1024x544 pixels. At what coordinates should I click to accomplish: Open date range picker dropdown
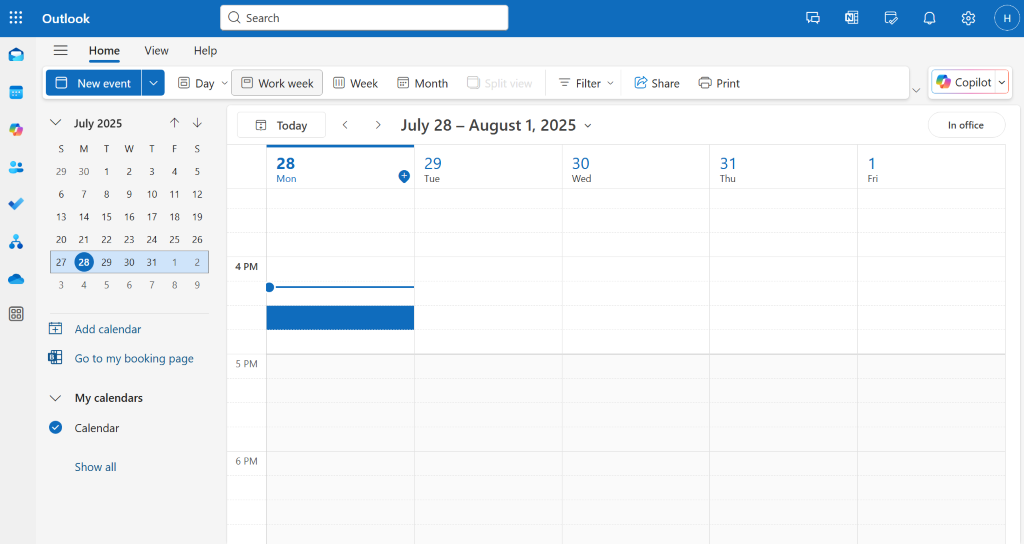(588, 125)
